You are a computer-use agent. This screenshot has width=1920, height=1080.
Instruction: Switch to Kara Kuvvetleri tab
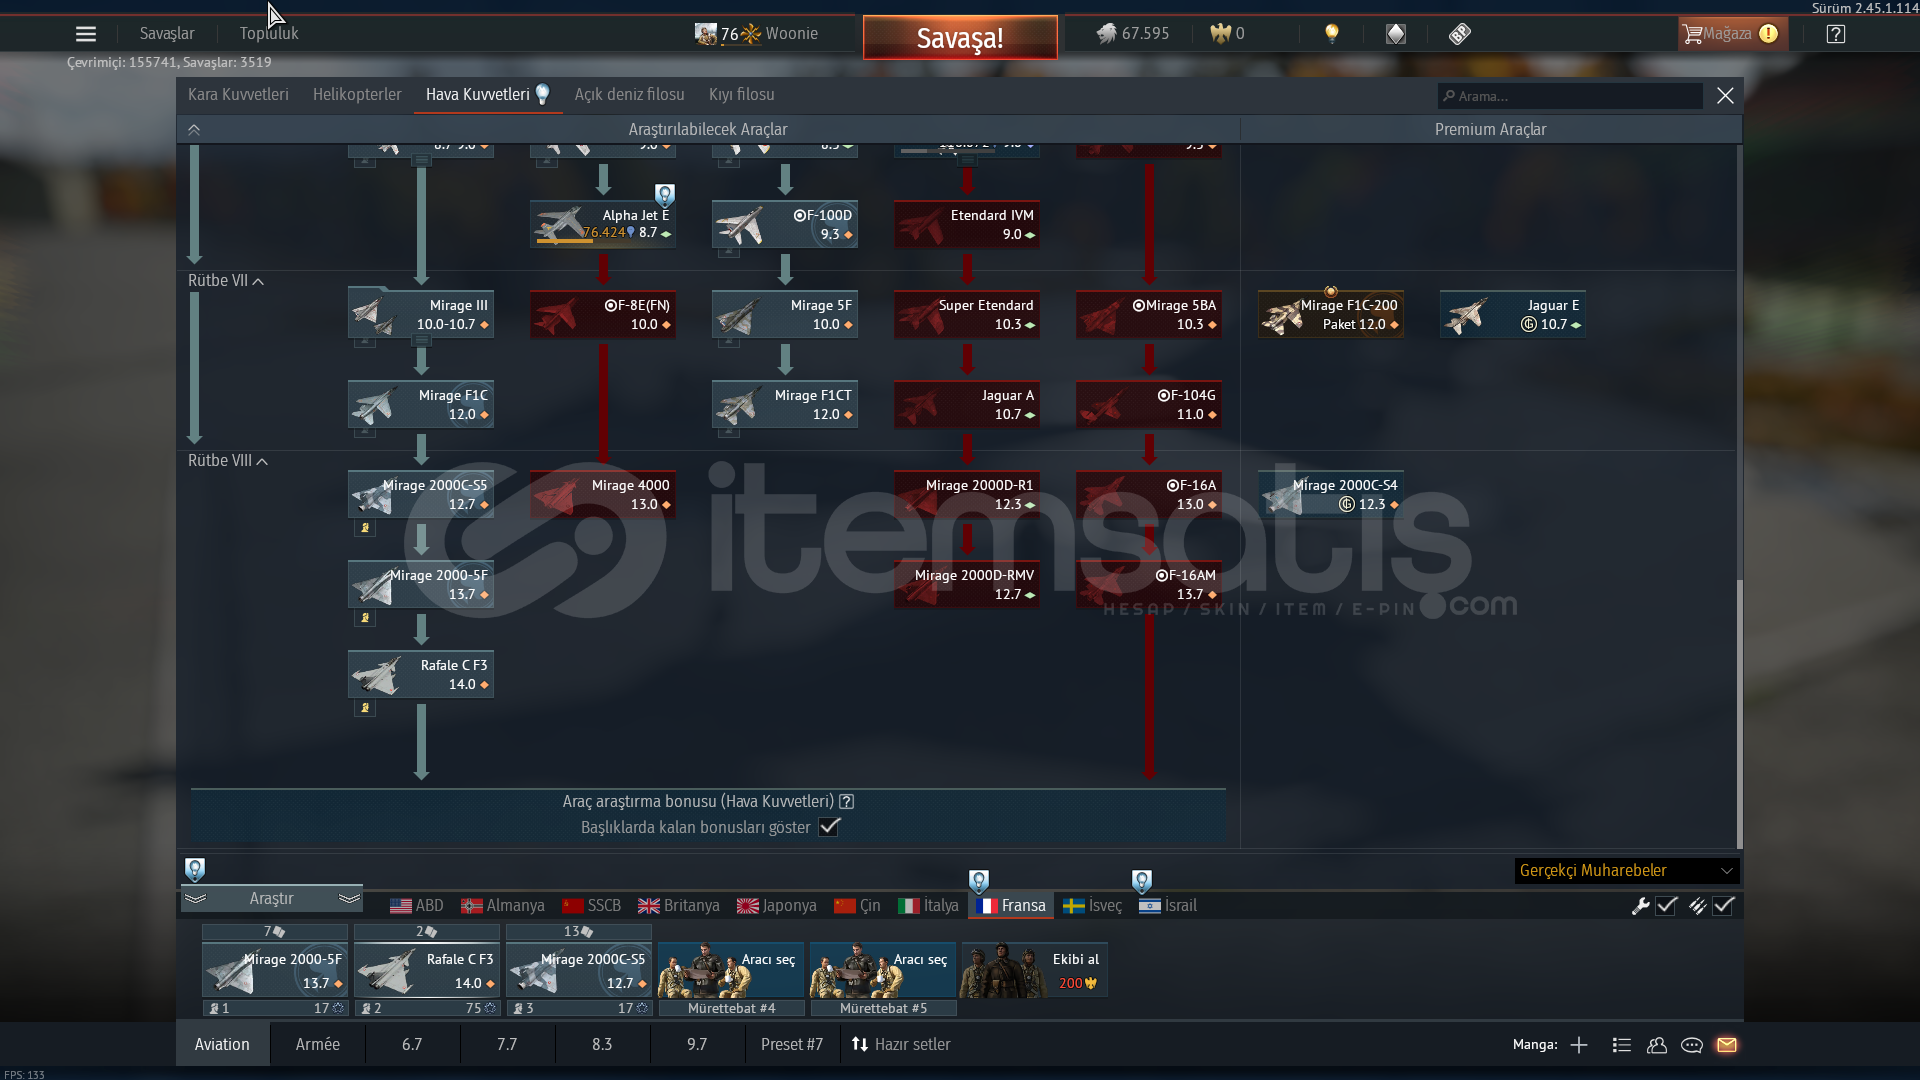[238, 95]
